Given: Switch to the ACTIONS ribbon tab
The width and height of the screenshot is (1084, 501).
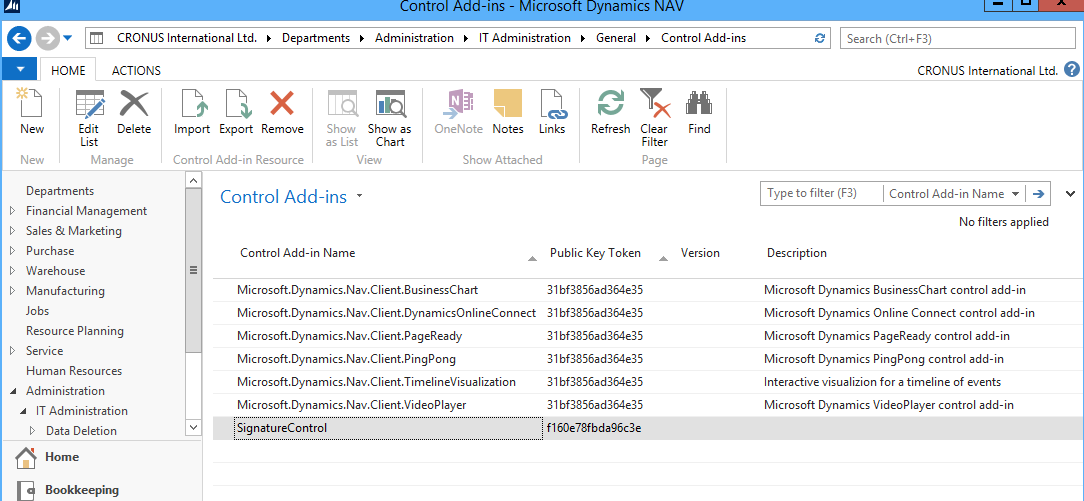Looking at the screenshot, I should tap(136, 71).
